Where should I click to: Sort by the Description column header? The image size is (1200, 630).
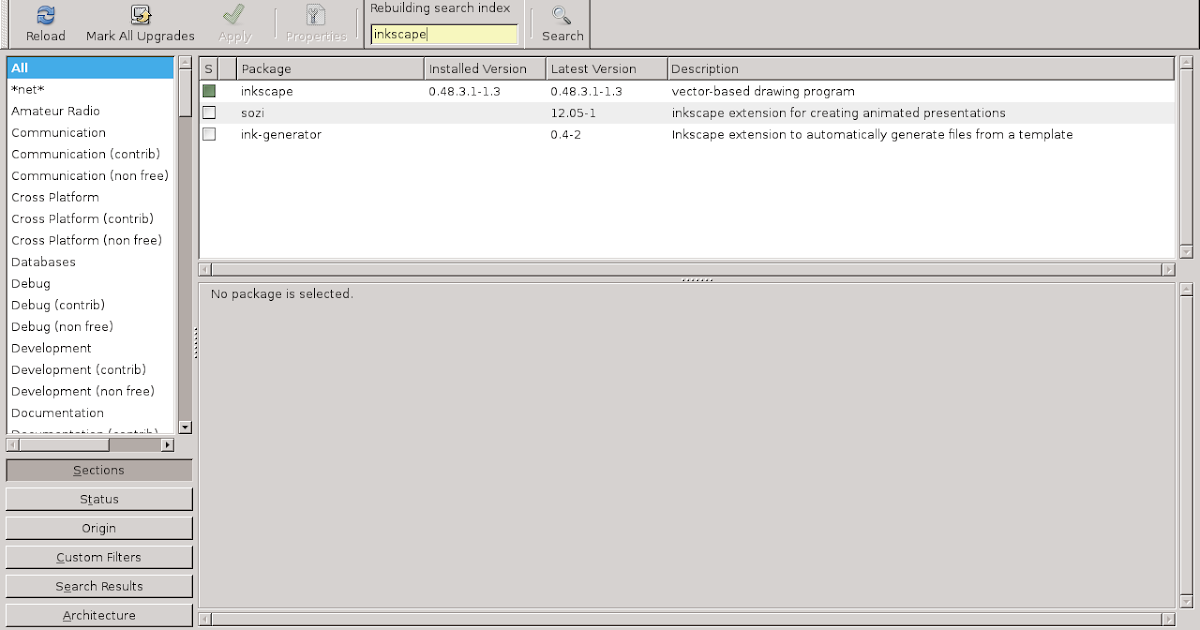(920, 69)
